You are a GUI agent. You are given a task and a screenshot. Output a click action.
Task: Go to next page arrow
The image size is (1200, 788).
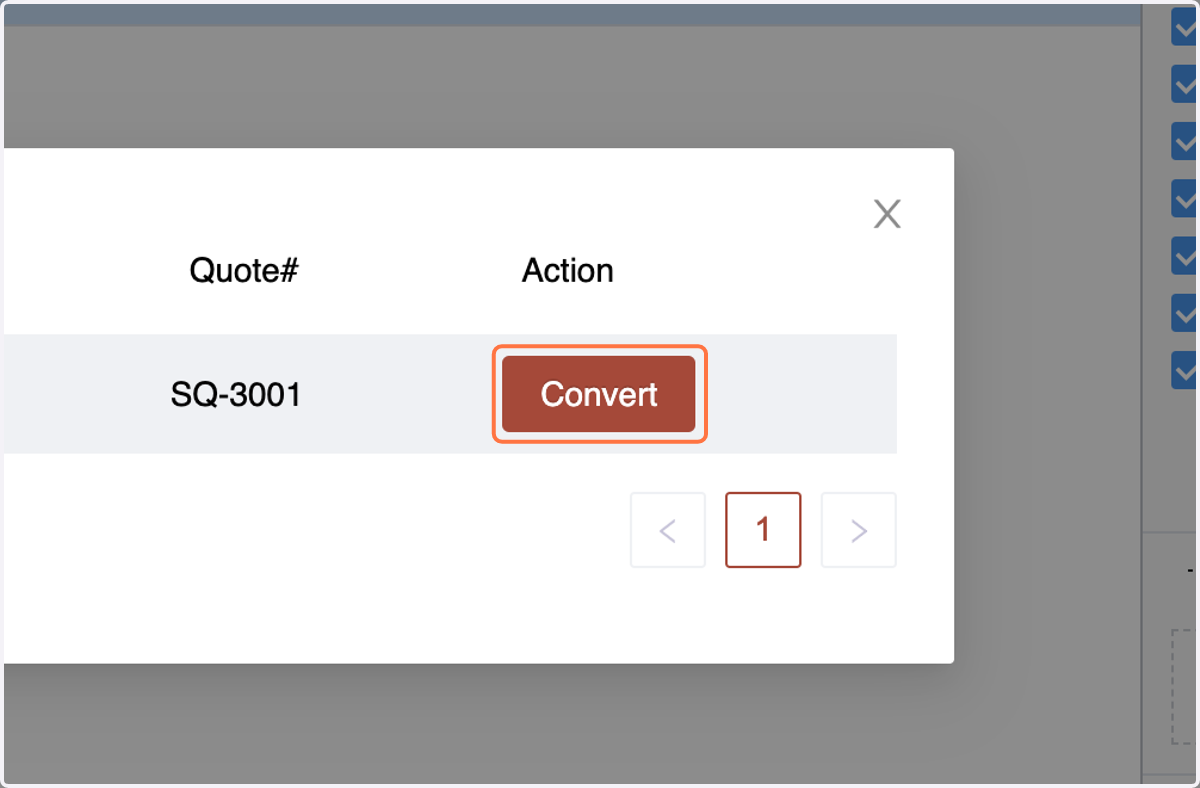[858, 530]
